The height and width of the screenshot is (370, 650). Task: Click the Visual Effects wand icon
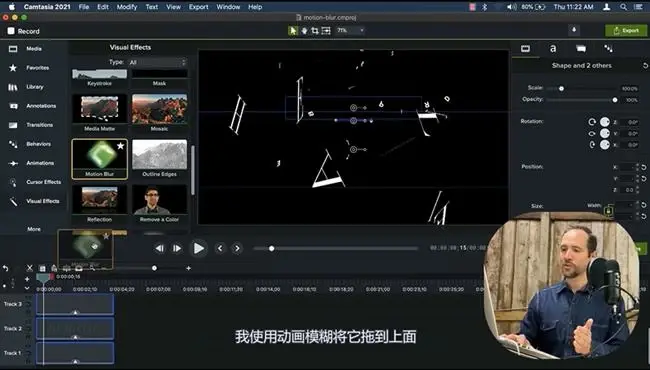[13, 201]
